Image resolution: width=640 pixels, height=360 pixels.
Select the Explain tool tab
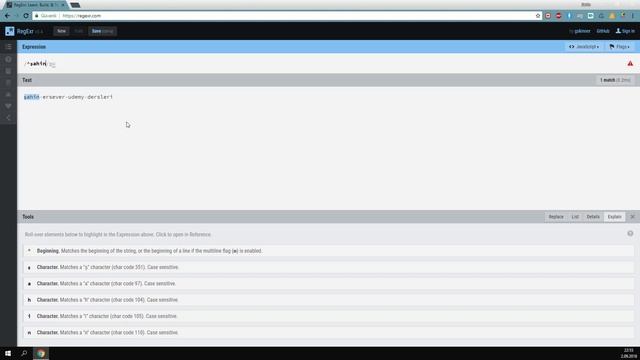614,217
